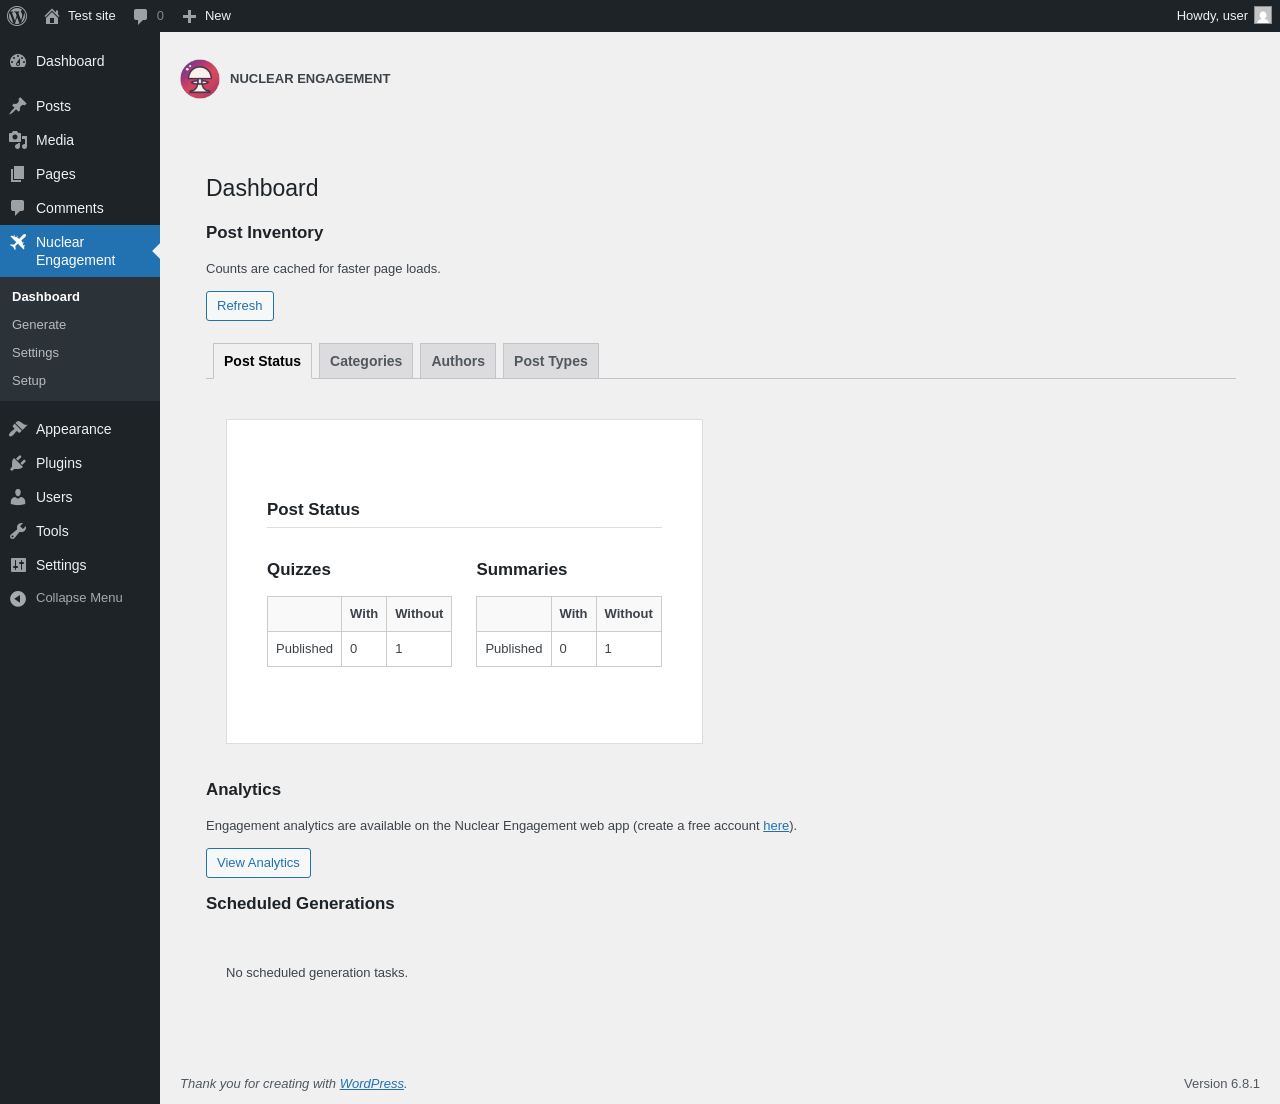Click the Settings sliders icon in sidebar
The height and width of the screenshot is (1104, 1280).
point(18,565)
